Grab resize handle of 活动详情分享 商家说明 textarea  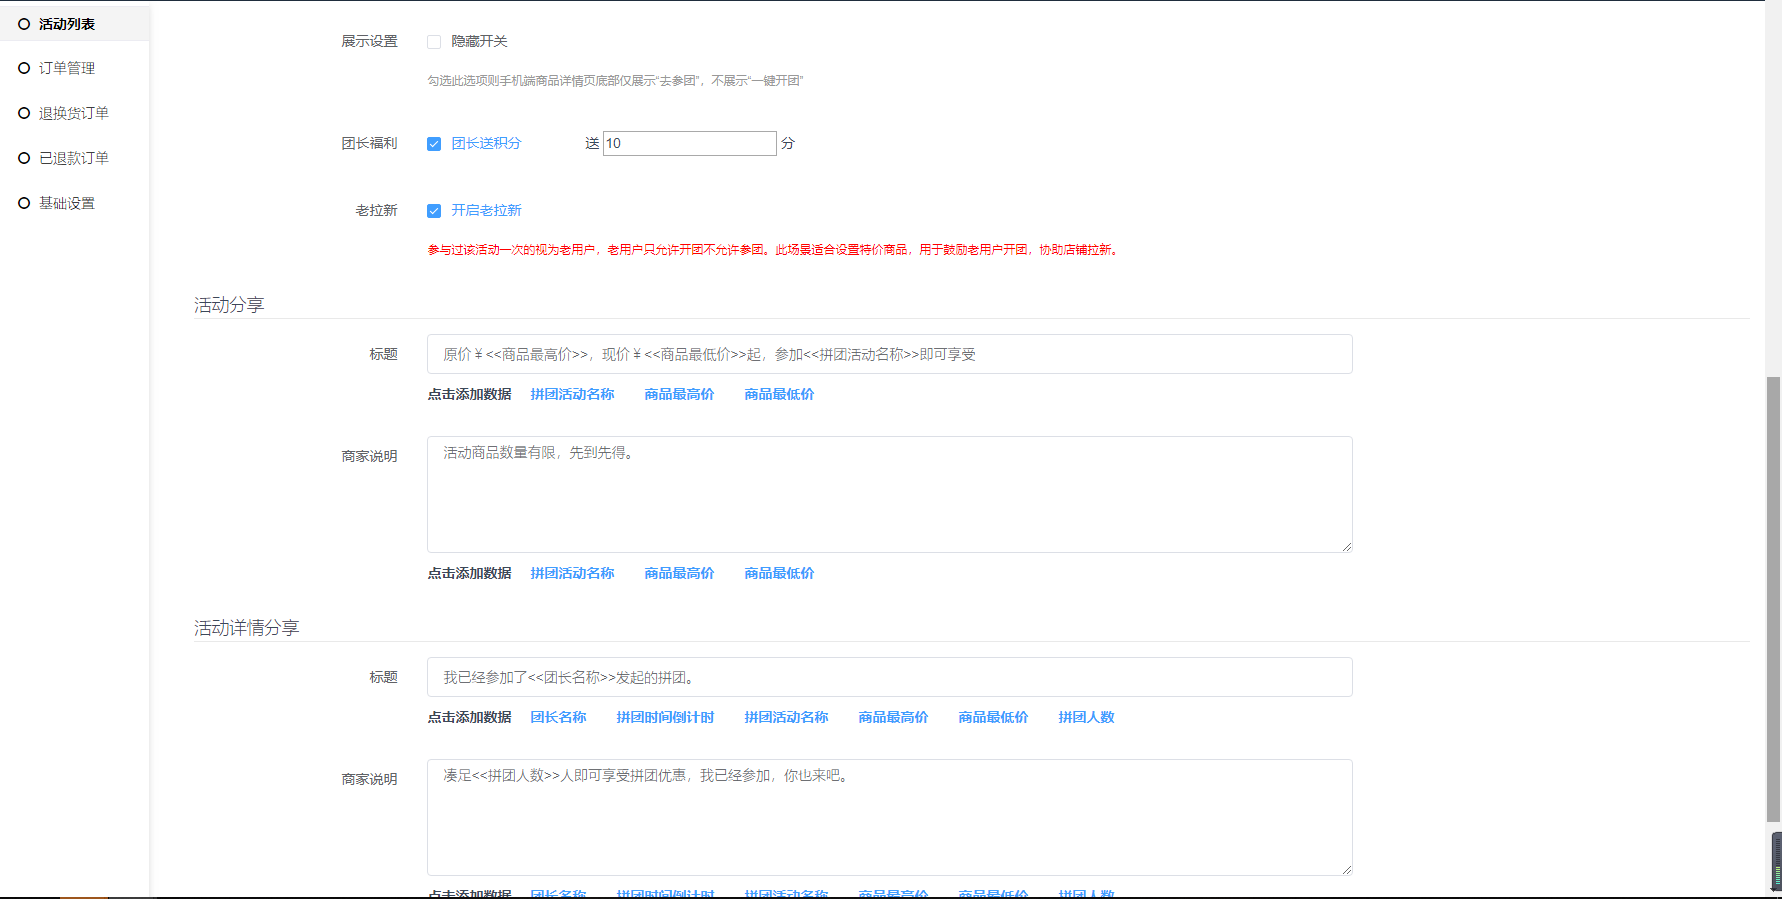[x=1346, y=870]
